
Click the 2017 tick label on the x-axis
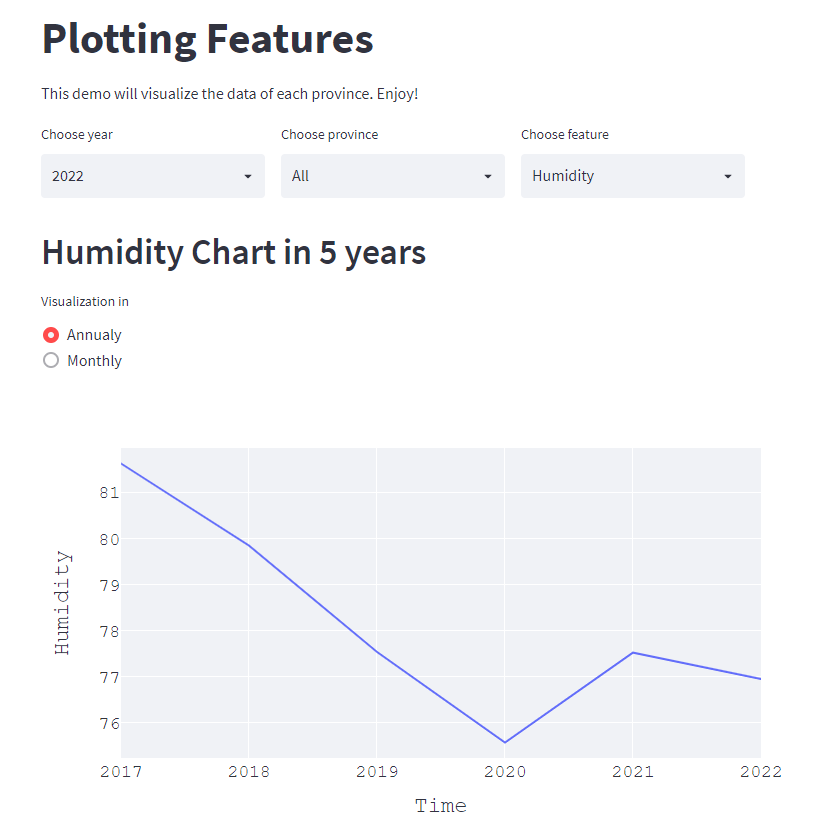pyautogui.click(x=121, y=771)
